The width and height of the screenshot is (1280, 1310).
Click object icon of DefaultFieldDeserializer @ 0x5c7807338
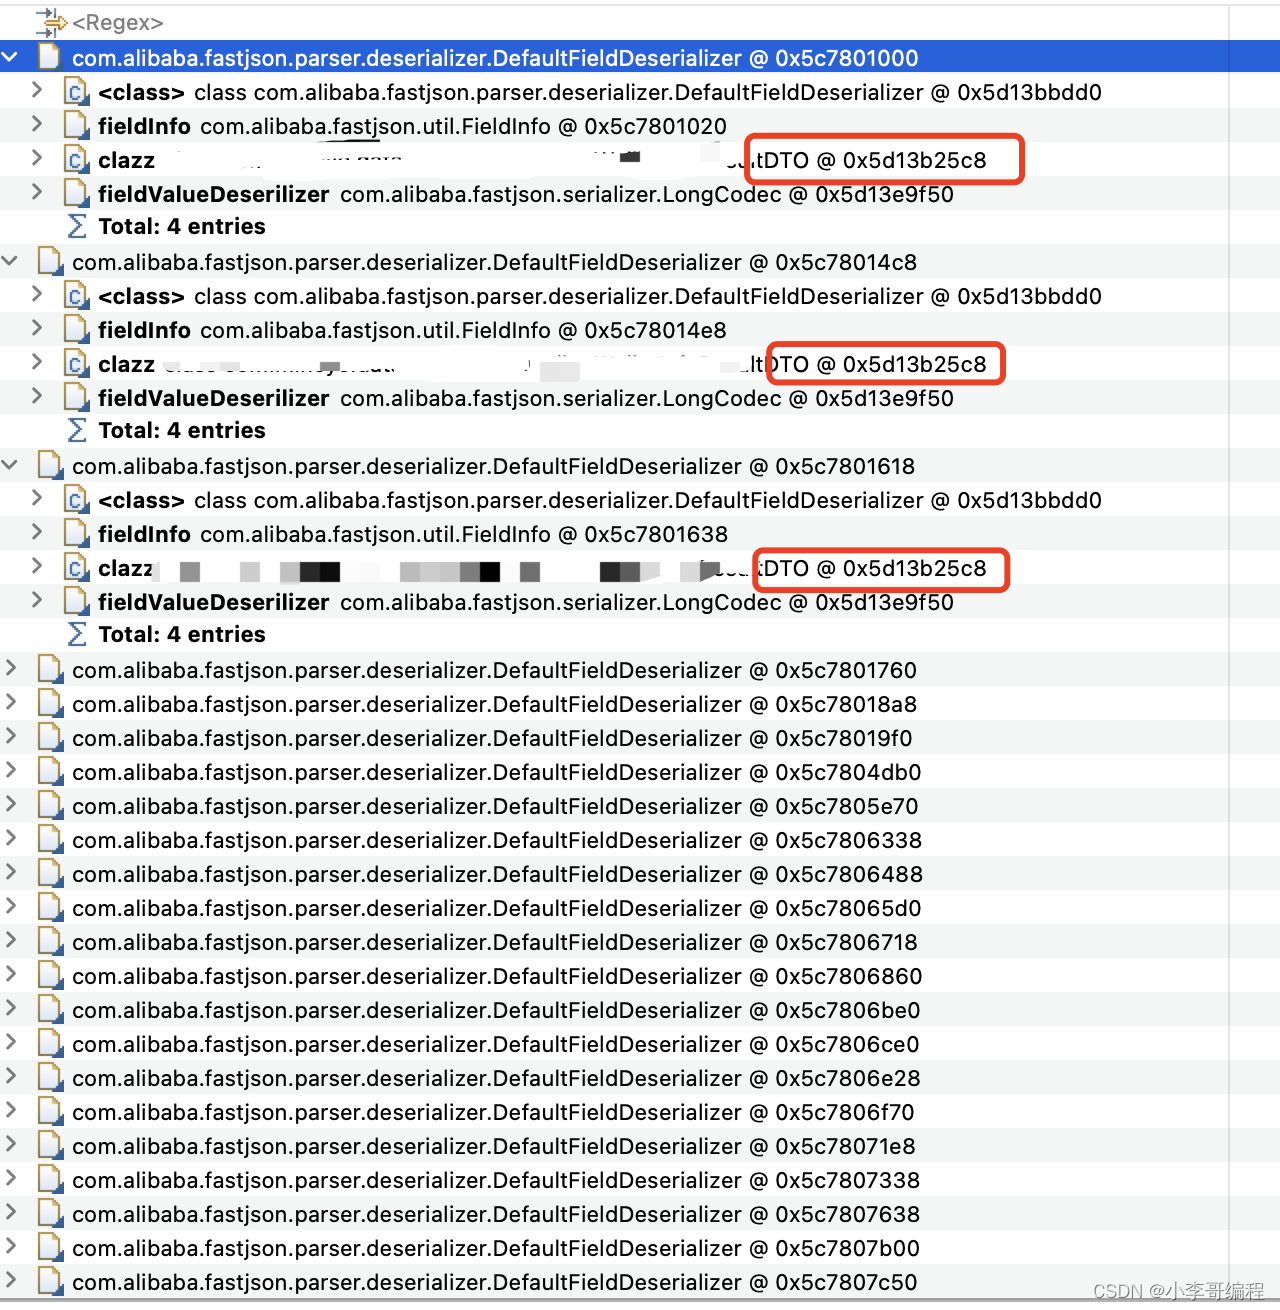(x=50, y=1180)
